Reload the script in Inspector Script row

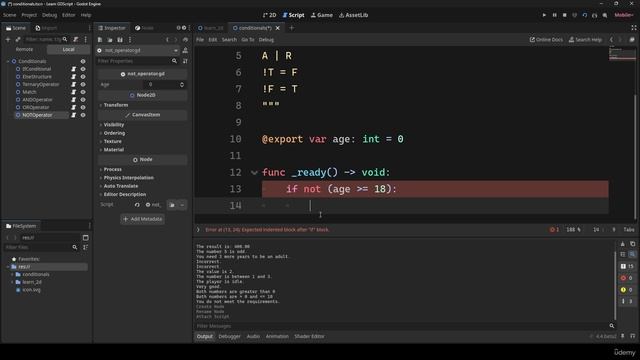[x=137, y=205]
